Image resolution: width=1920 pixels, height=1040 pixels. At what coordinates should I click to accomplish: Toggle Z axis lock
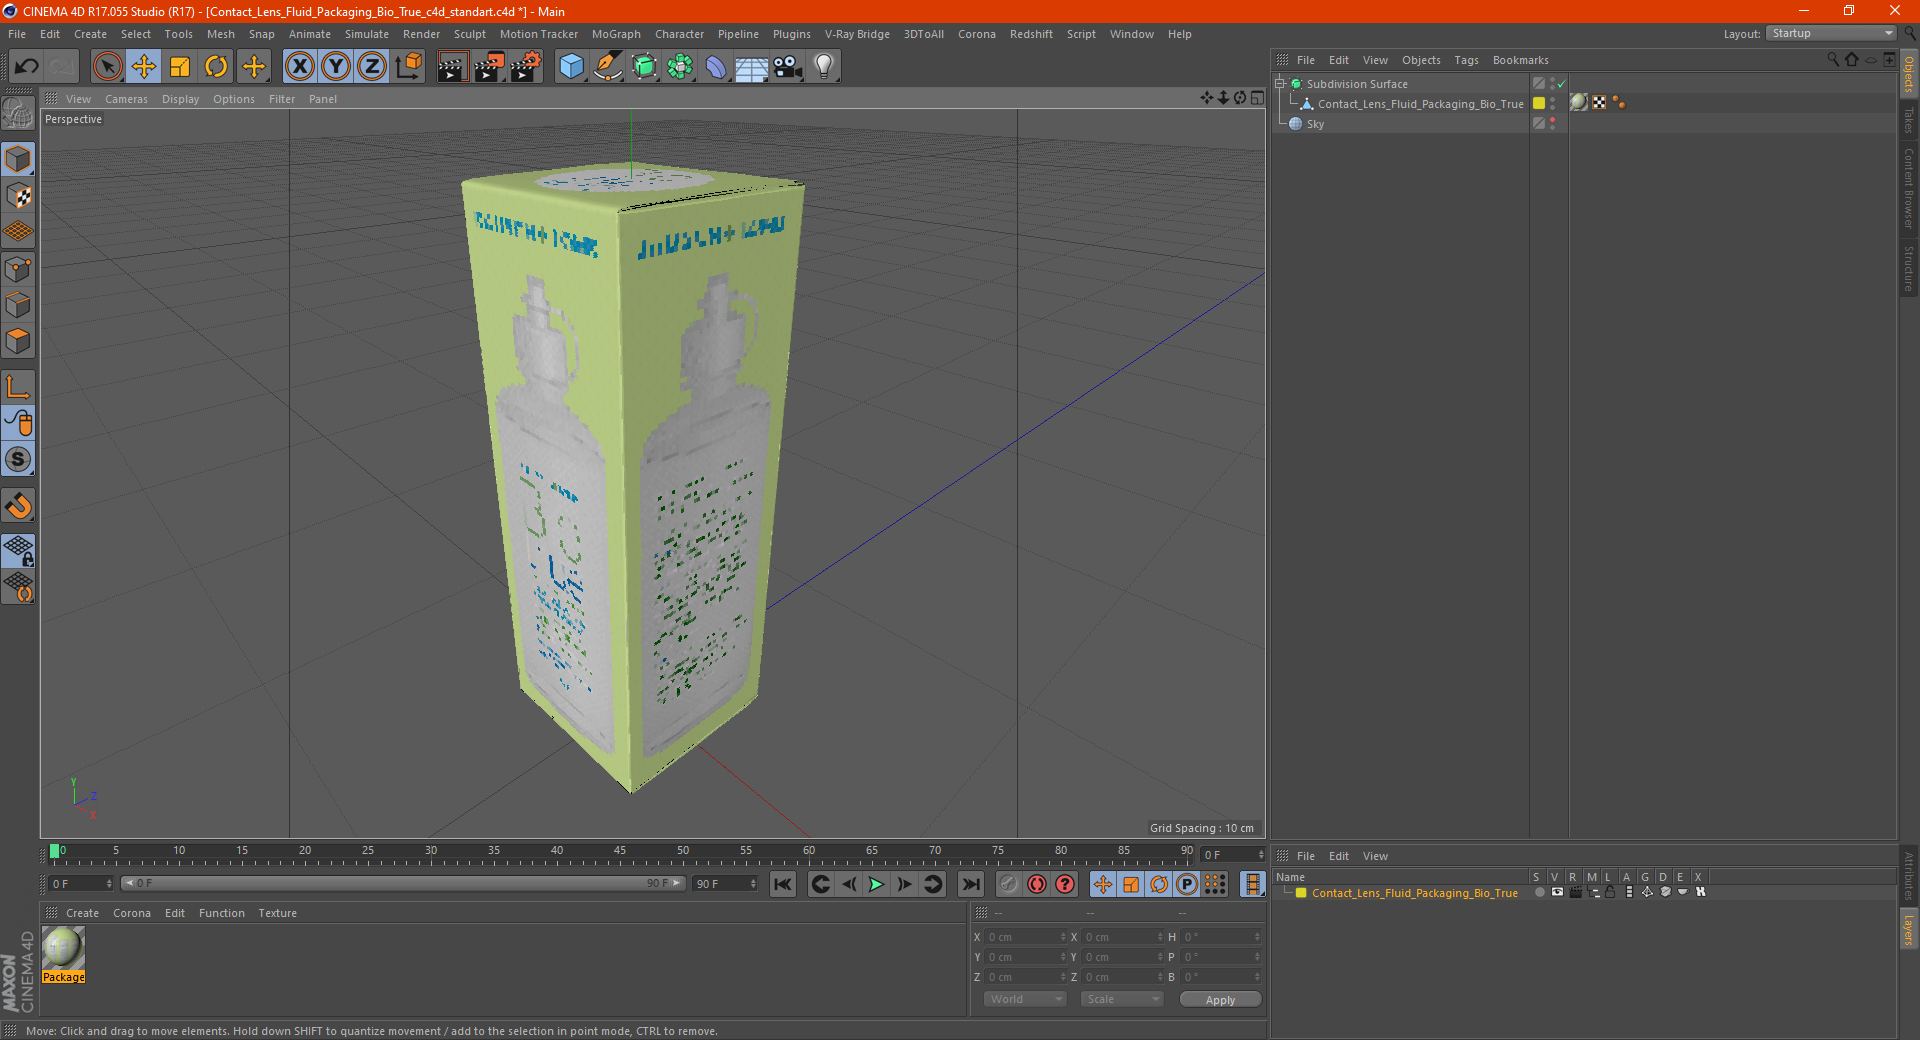[372, 67]
